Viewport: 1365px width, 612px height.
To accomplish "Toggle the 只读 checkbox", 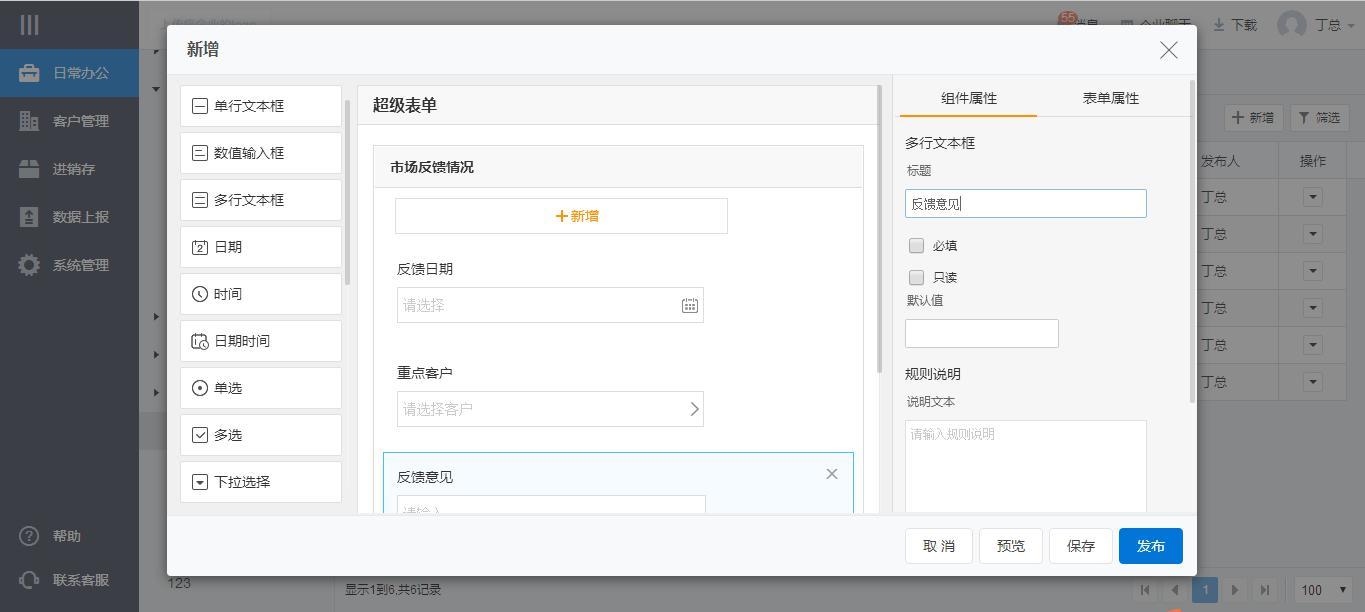I will click(x=916, y=277).
